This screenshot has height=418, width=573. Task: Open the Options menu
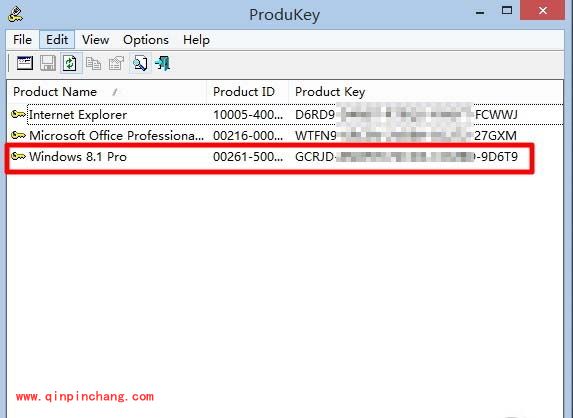tap(146, 39)
